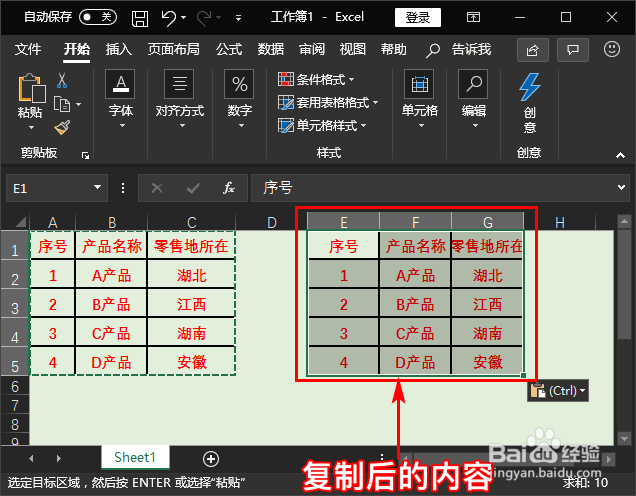Click the next sheet navigation arrow
The height and width of the screenshot is (496, 636).
pos(59,459)
